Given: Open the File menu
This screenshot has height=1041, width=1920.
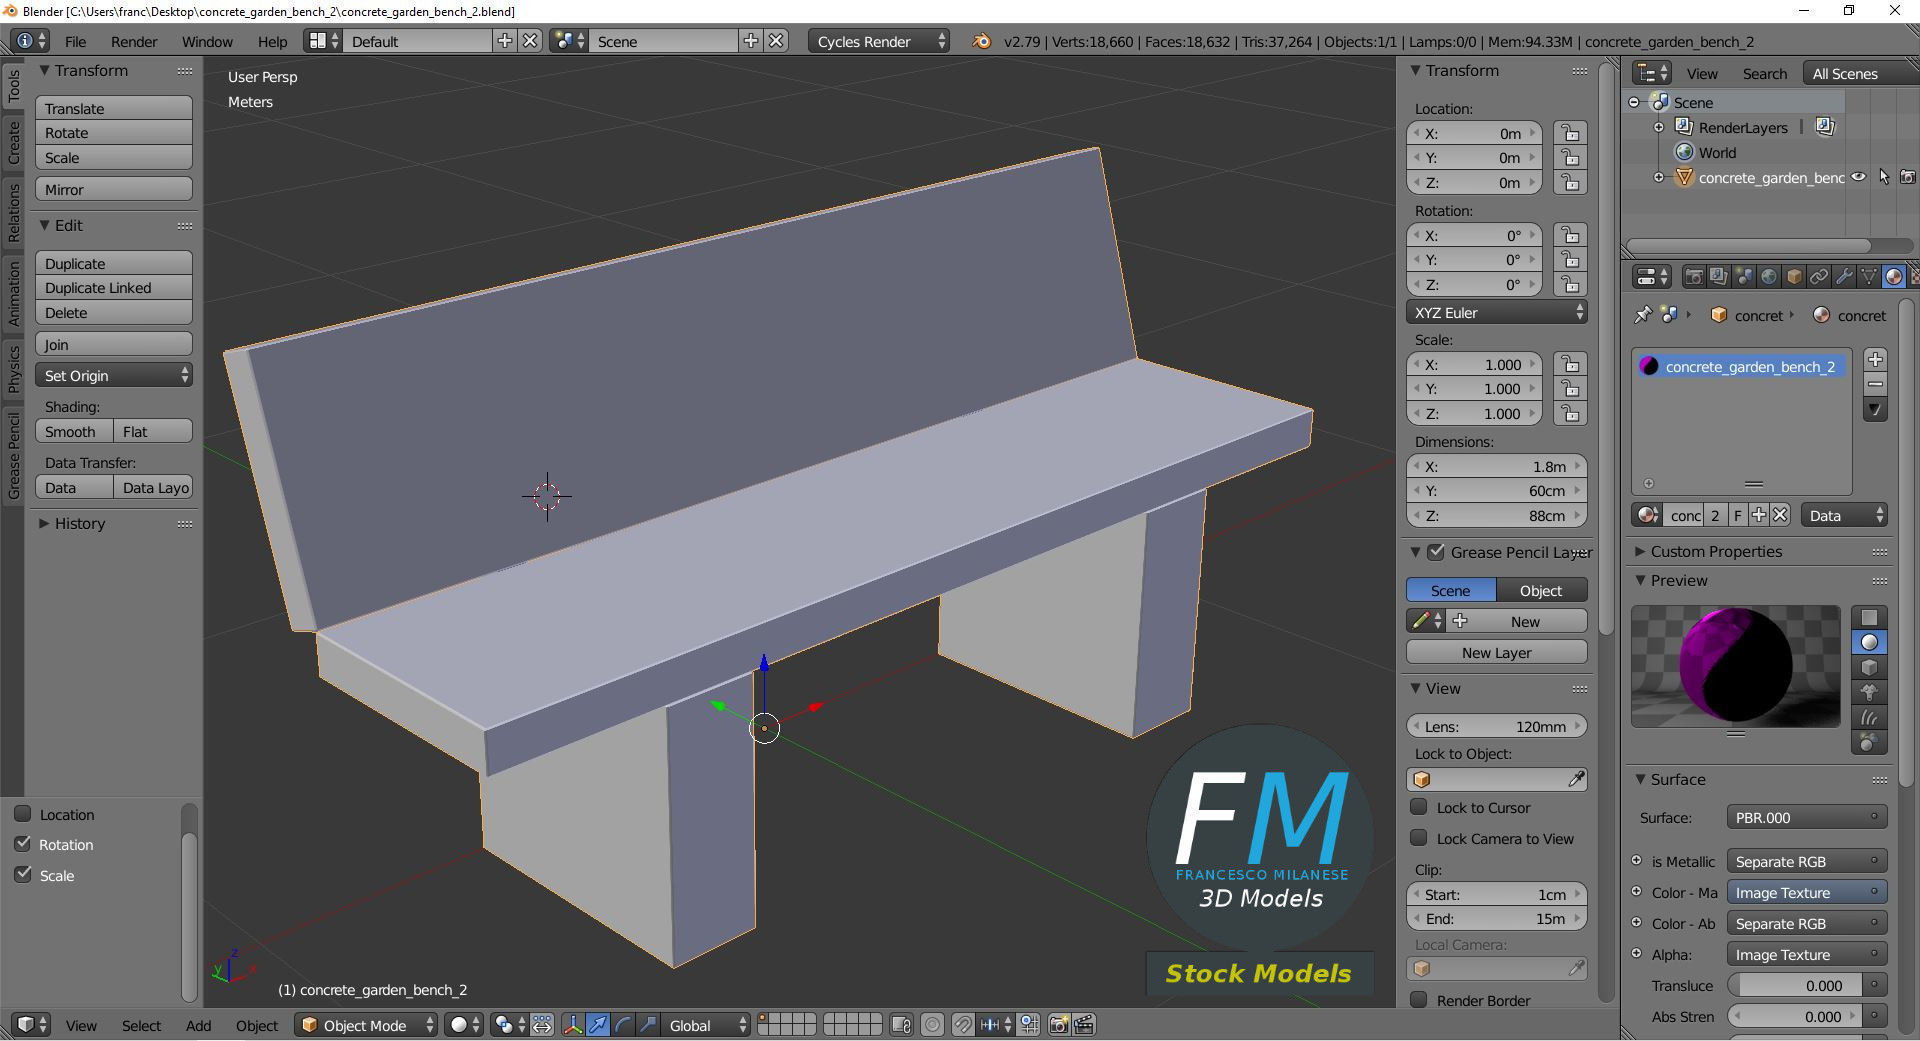Looking at the screenshot, I should (75, 41).
